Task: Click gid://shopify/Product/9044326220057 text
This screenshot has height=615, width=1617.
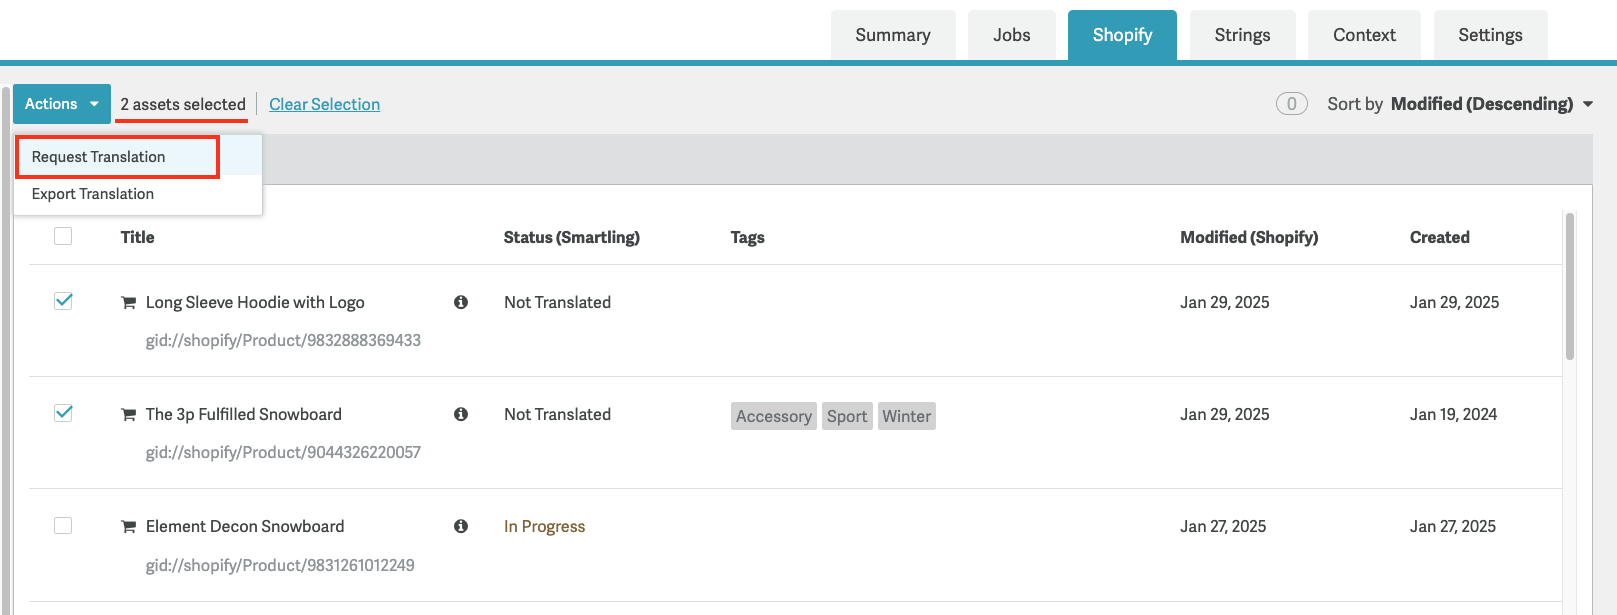Action: coord(283,452)
